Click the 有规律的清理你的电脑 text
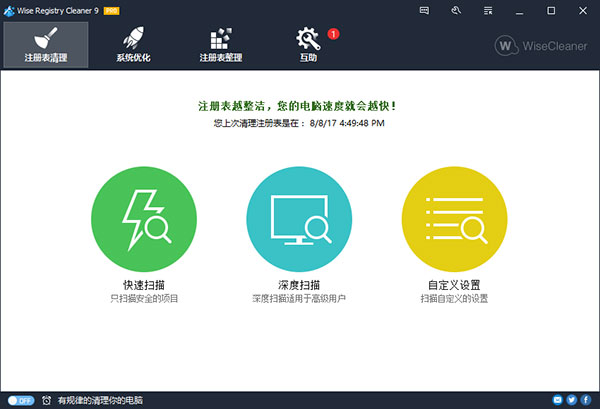This screenshot has width=600, height=409. (x=100, y=400)
